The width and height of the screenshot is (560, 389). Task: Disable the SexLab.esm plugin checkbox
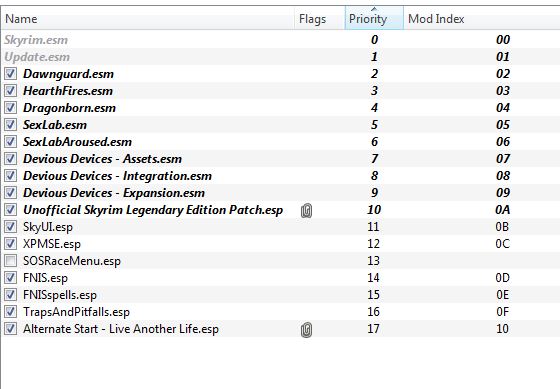click(10, 125)
